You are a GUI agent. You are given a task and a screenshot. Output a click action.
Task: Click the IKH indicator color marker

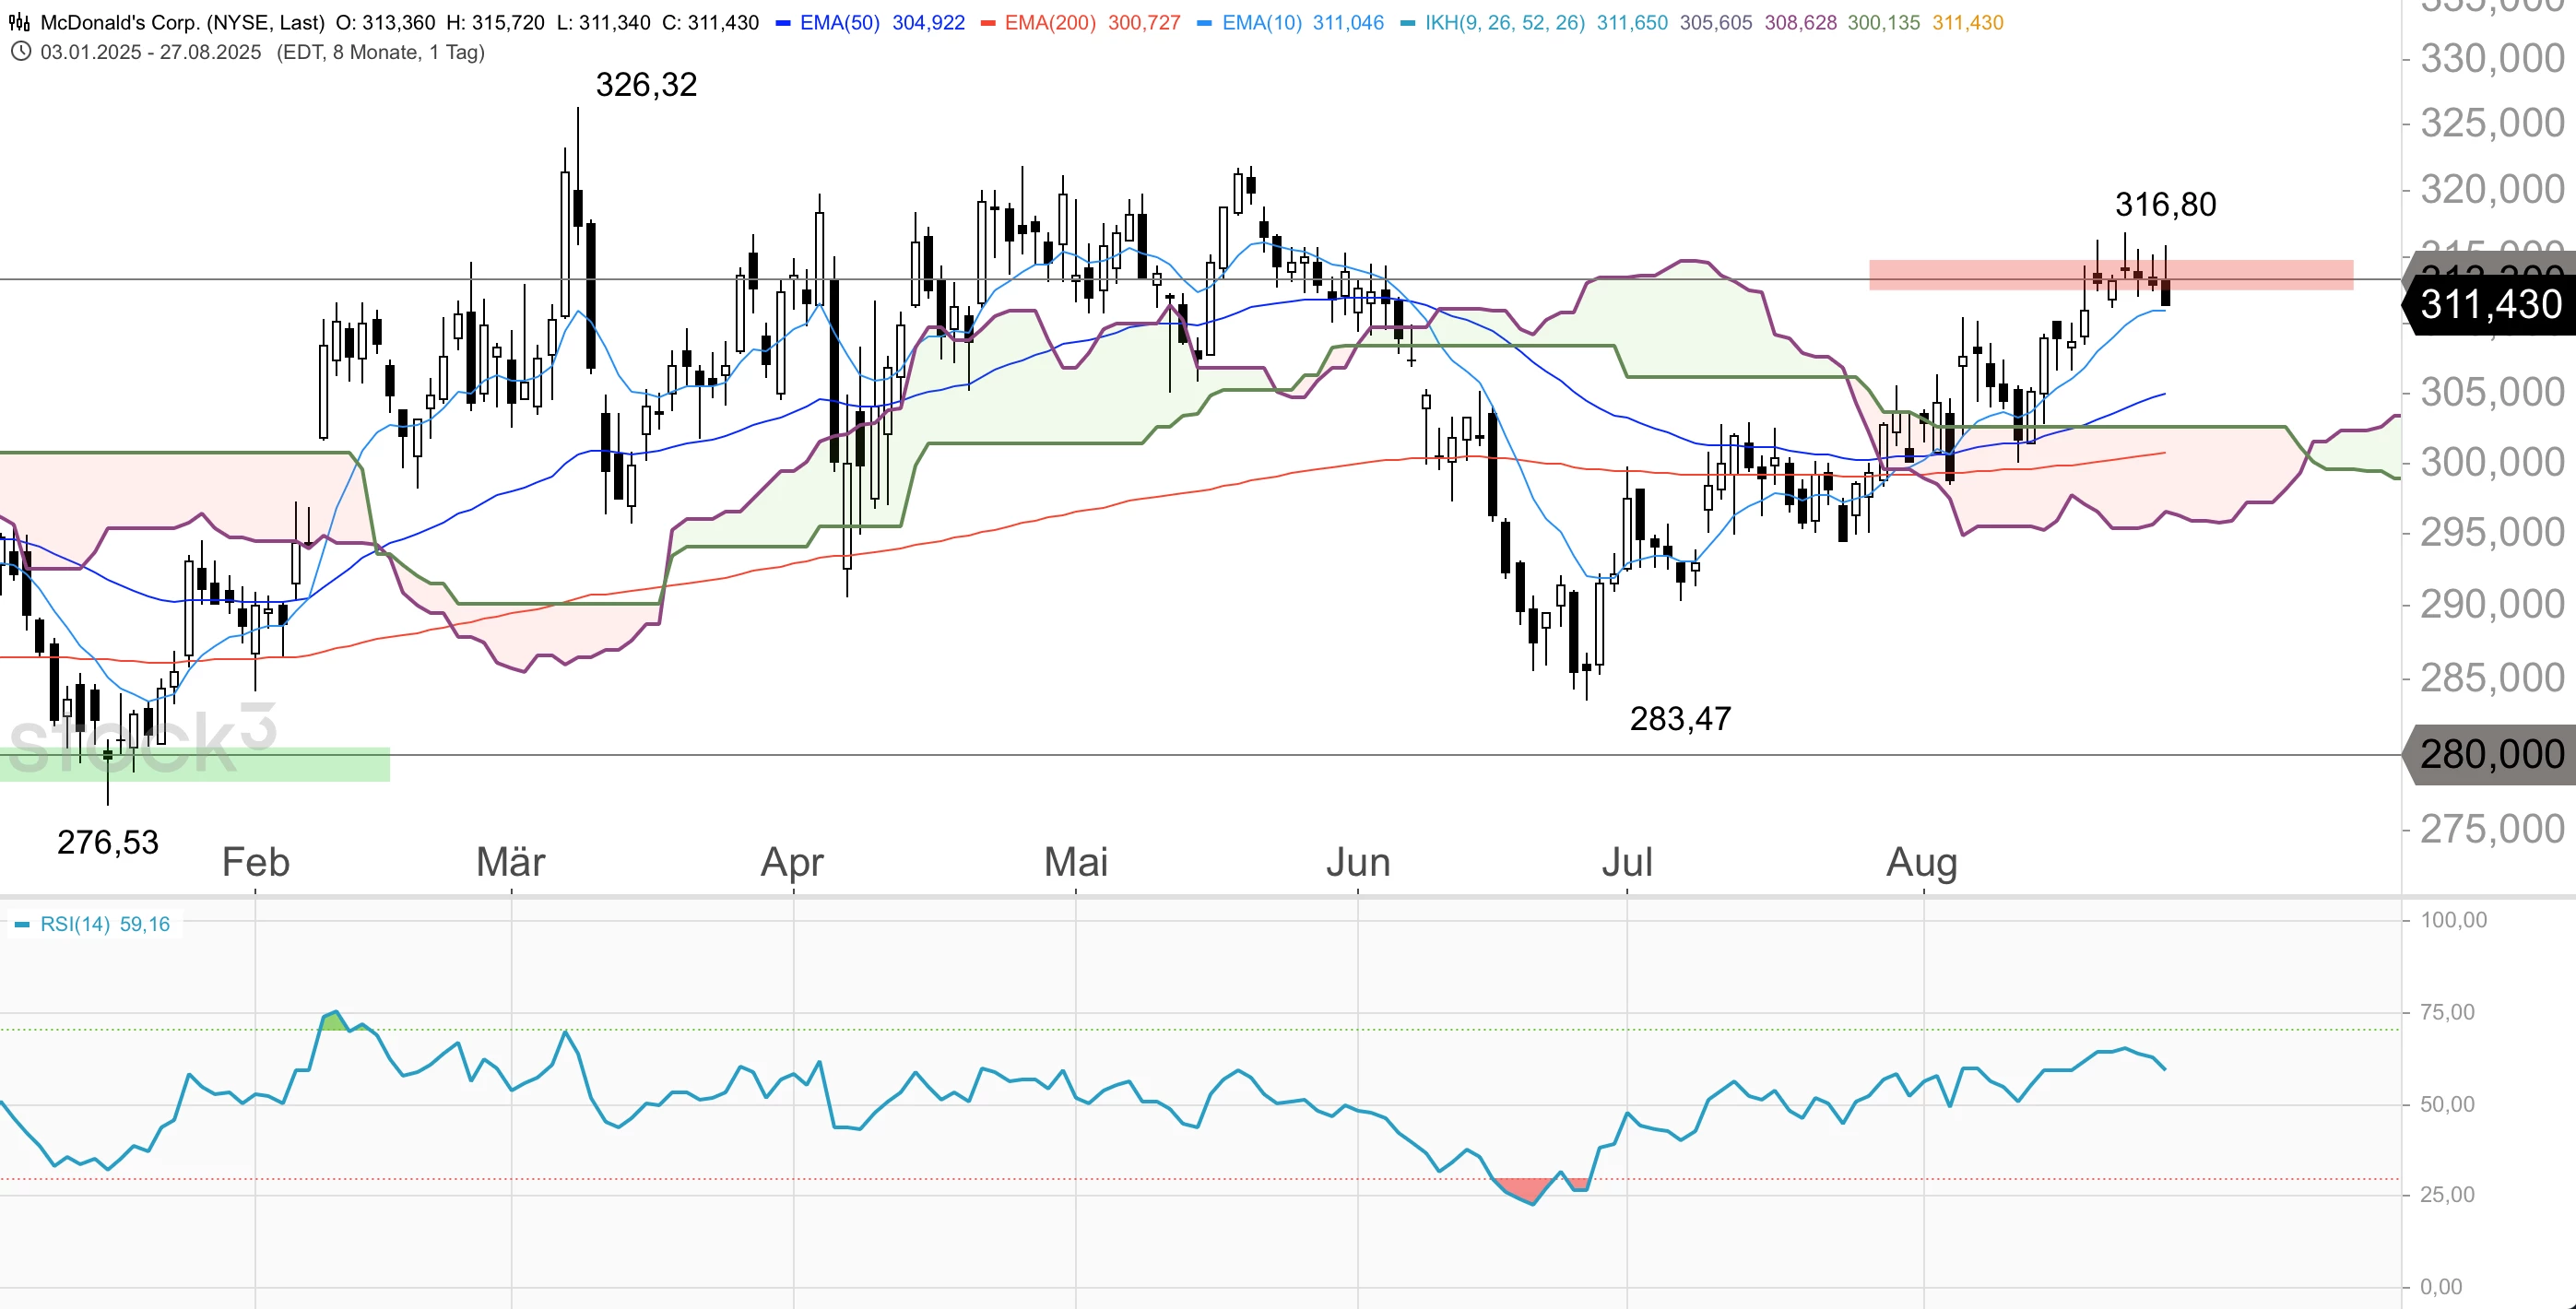point(1408,23)
